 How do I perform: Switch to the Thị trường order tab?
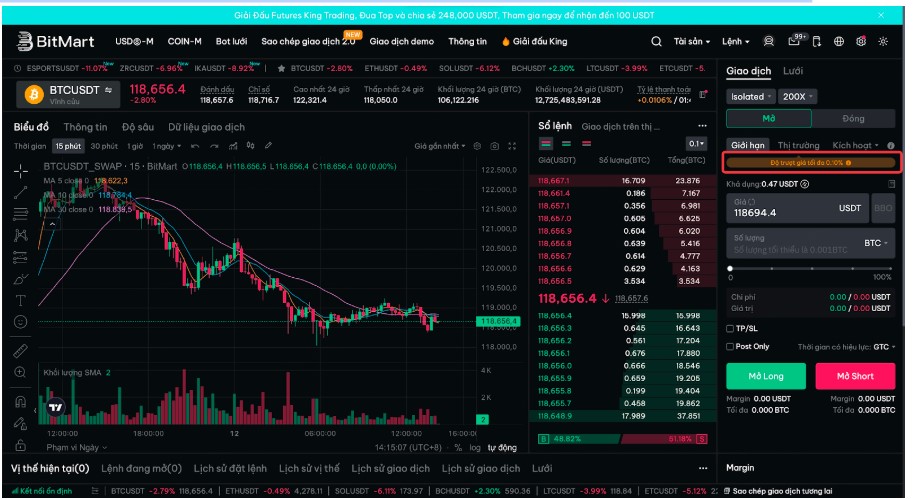coord(798,145)
